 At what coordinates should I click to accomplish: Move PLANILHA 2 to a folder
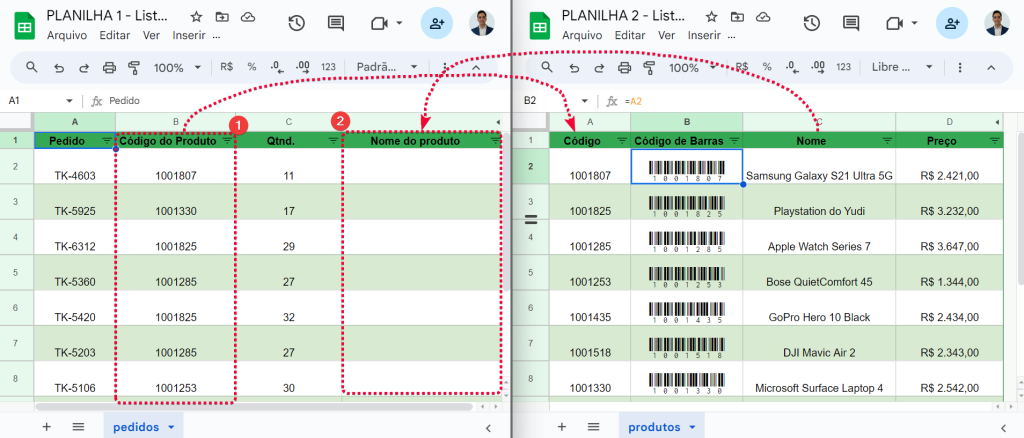737,17
